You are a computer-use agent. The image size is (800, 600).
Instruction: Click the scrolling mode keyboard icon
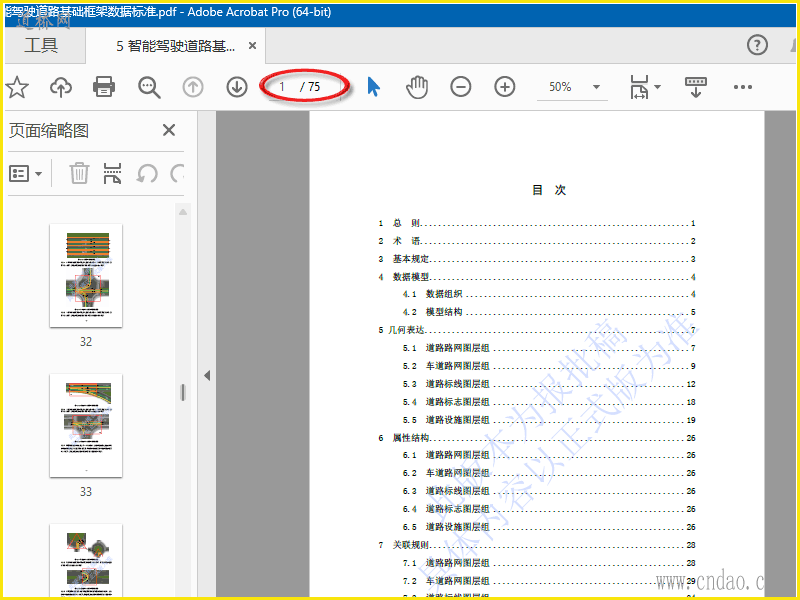[x=695, y=87]
